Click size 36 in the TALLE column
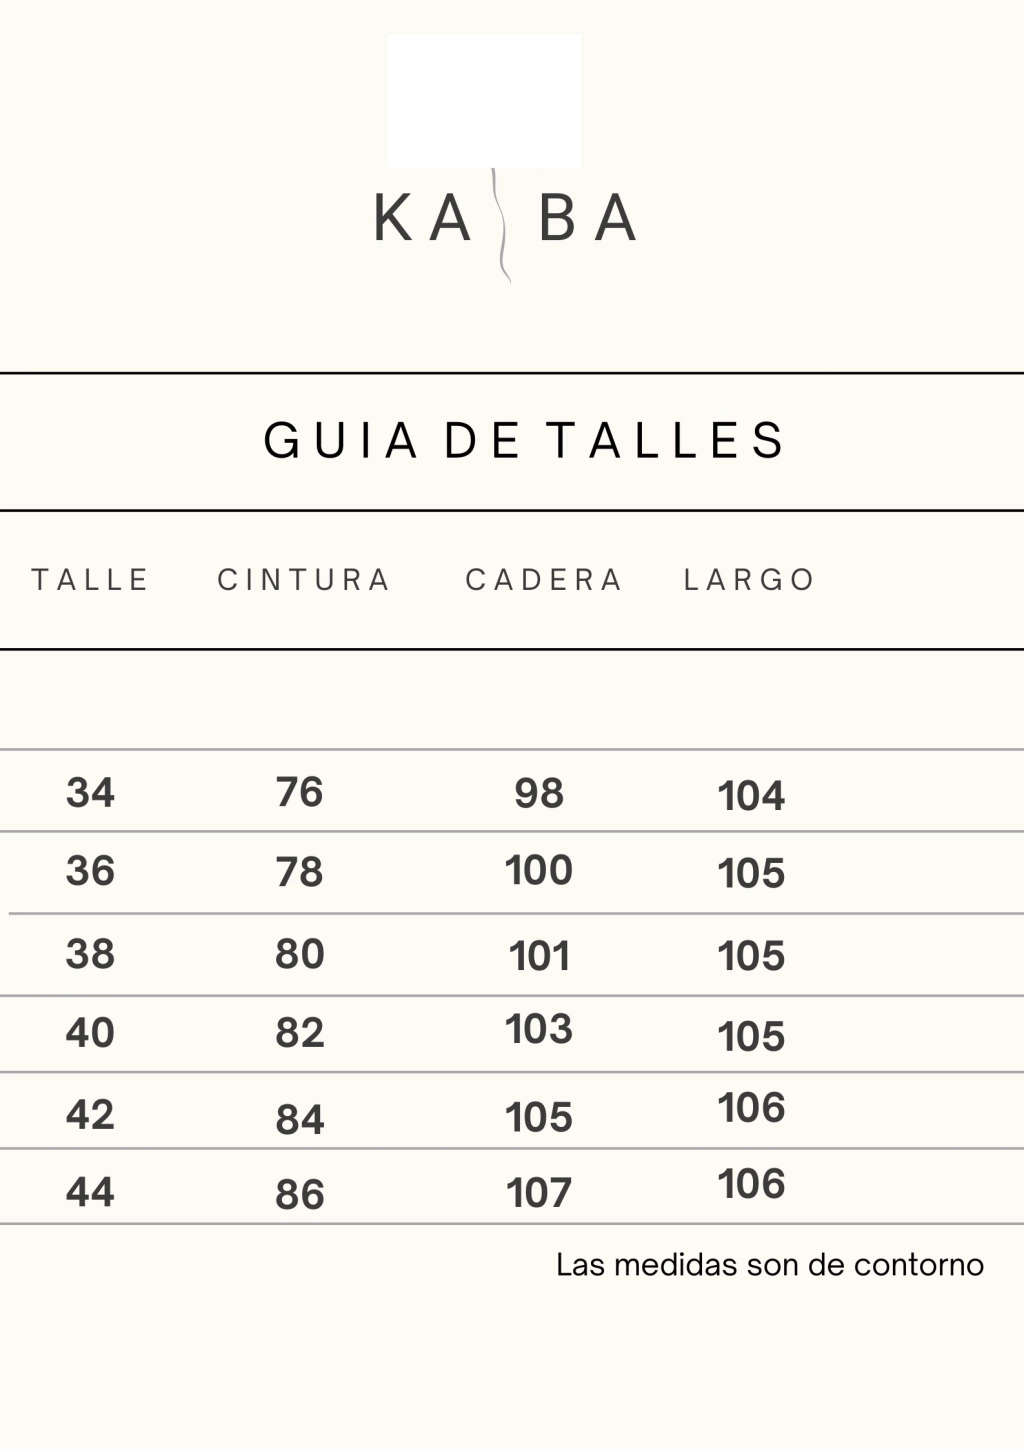 (90, 872)
